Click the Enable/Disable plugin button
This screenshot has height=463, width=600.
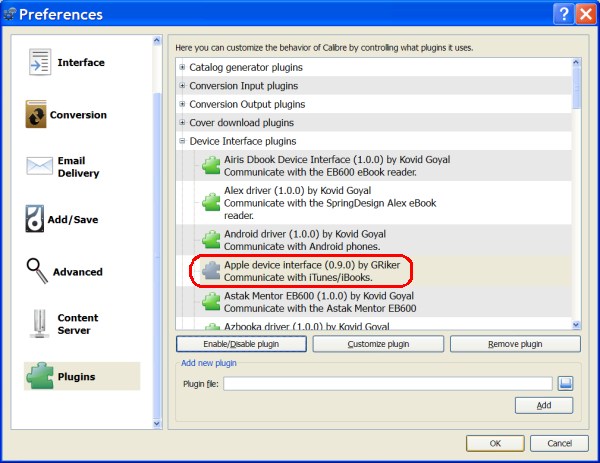coord(241,344)
